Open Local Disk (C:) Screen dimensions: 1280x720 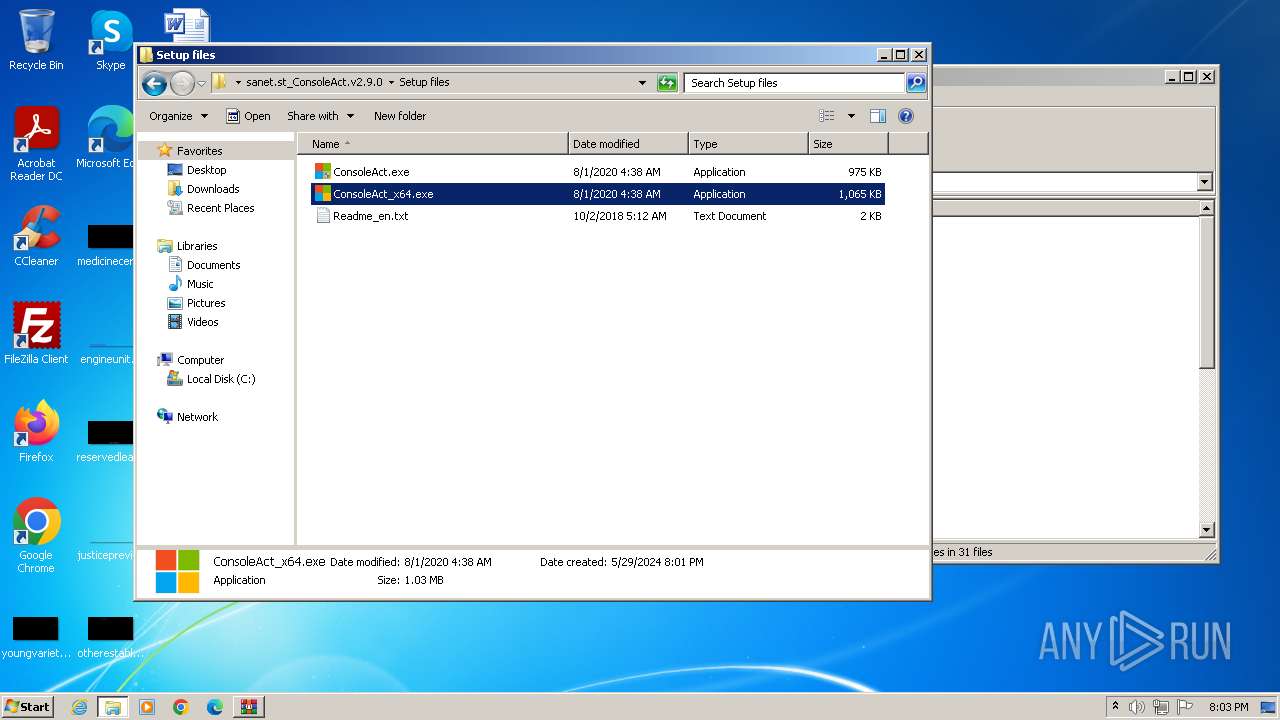(x=220, y=379)
